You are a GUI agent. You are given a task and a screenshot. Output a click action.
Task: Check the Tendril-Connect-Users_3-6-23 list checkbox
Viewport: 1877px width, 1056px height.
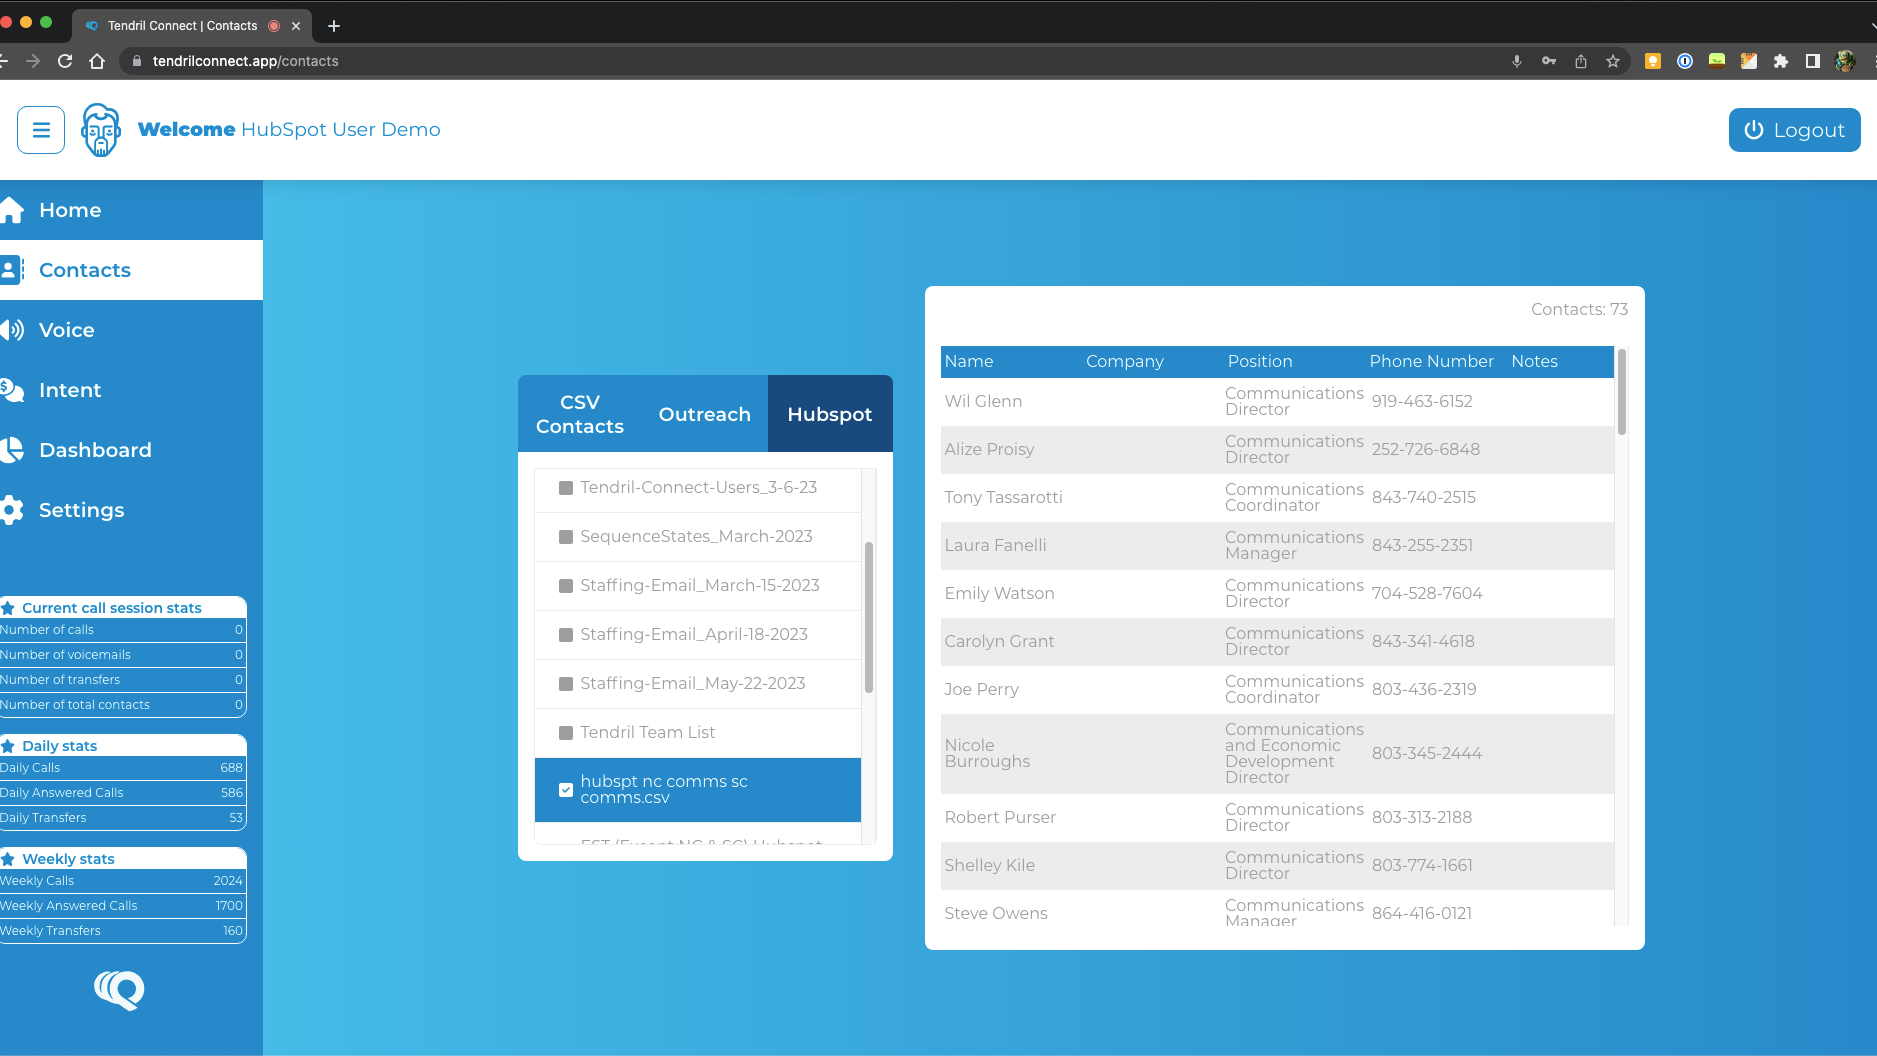[566, 488]
